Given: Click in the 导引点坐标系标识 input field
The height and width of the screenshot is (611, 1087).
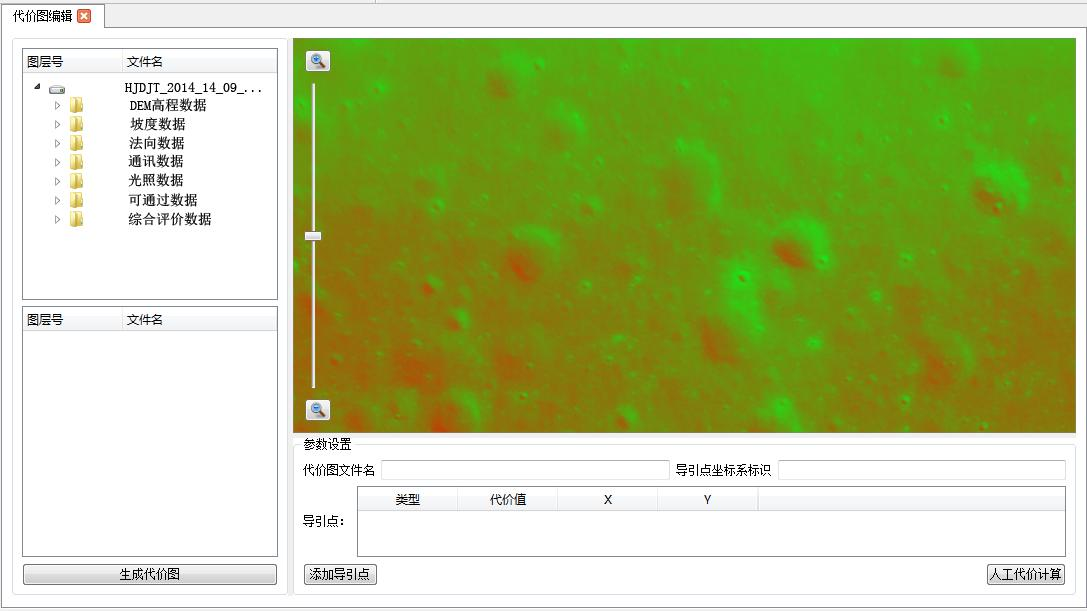Looking at the screenshot, I should 921,470.
